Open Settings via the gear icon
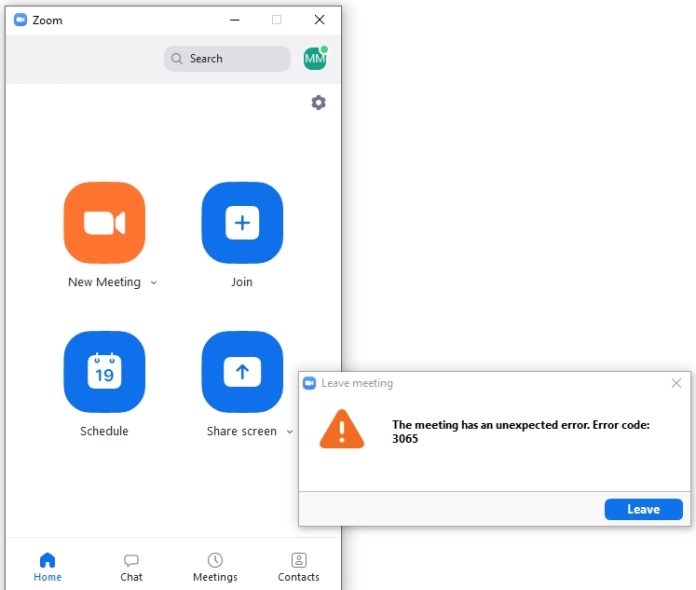The width and height of the screenshot is (696, 590). (318, 103)
